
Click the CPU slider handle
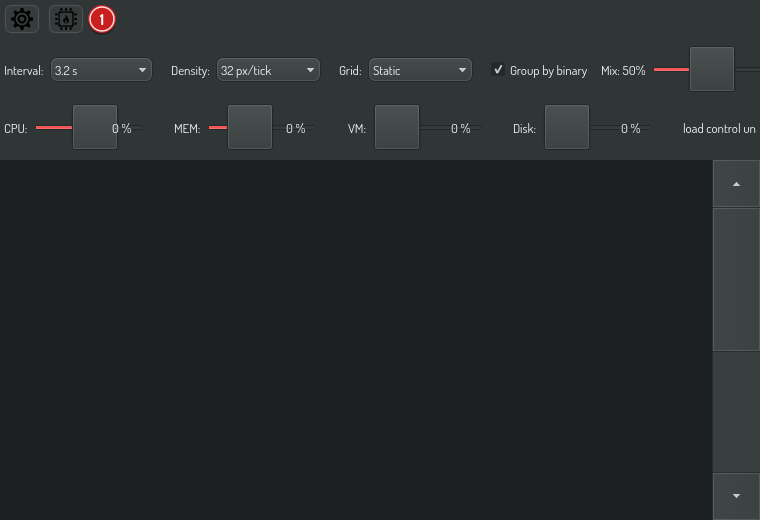[95, 127]
